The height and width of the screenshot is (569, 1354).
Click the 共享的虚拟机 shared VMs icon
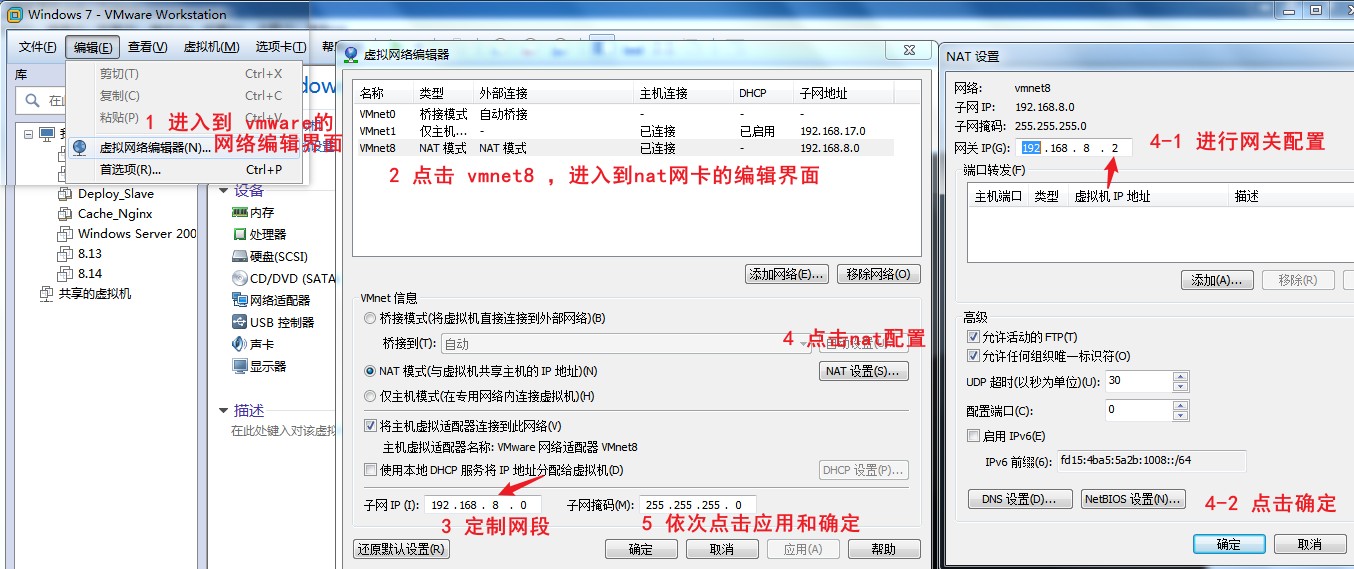tap(46, 294)
